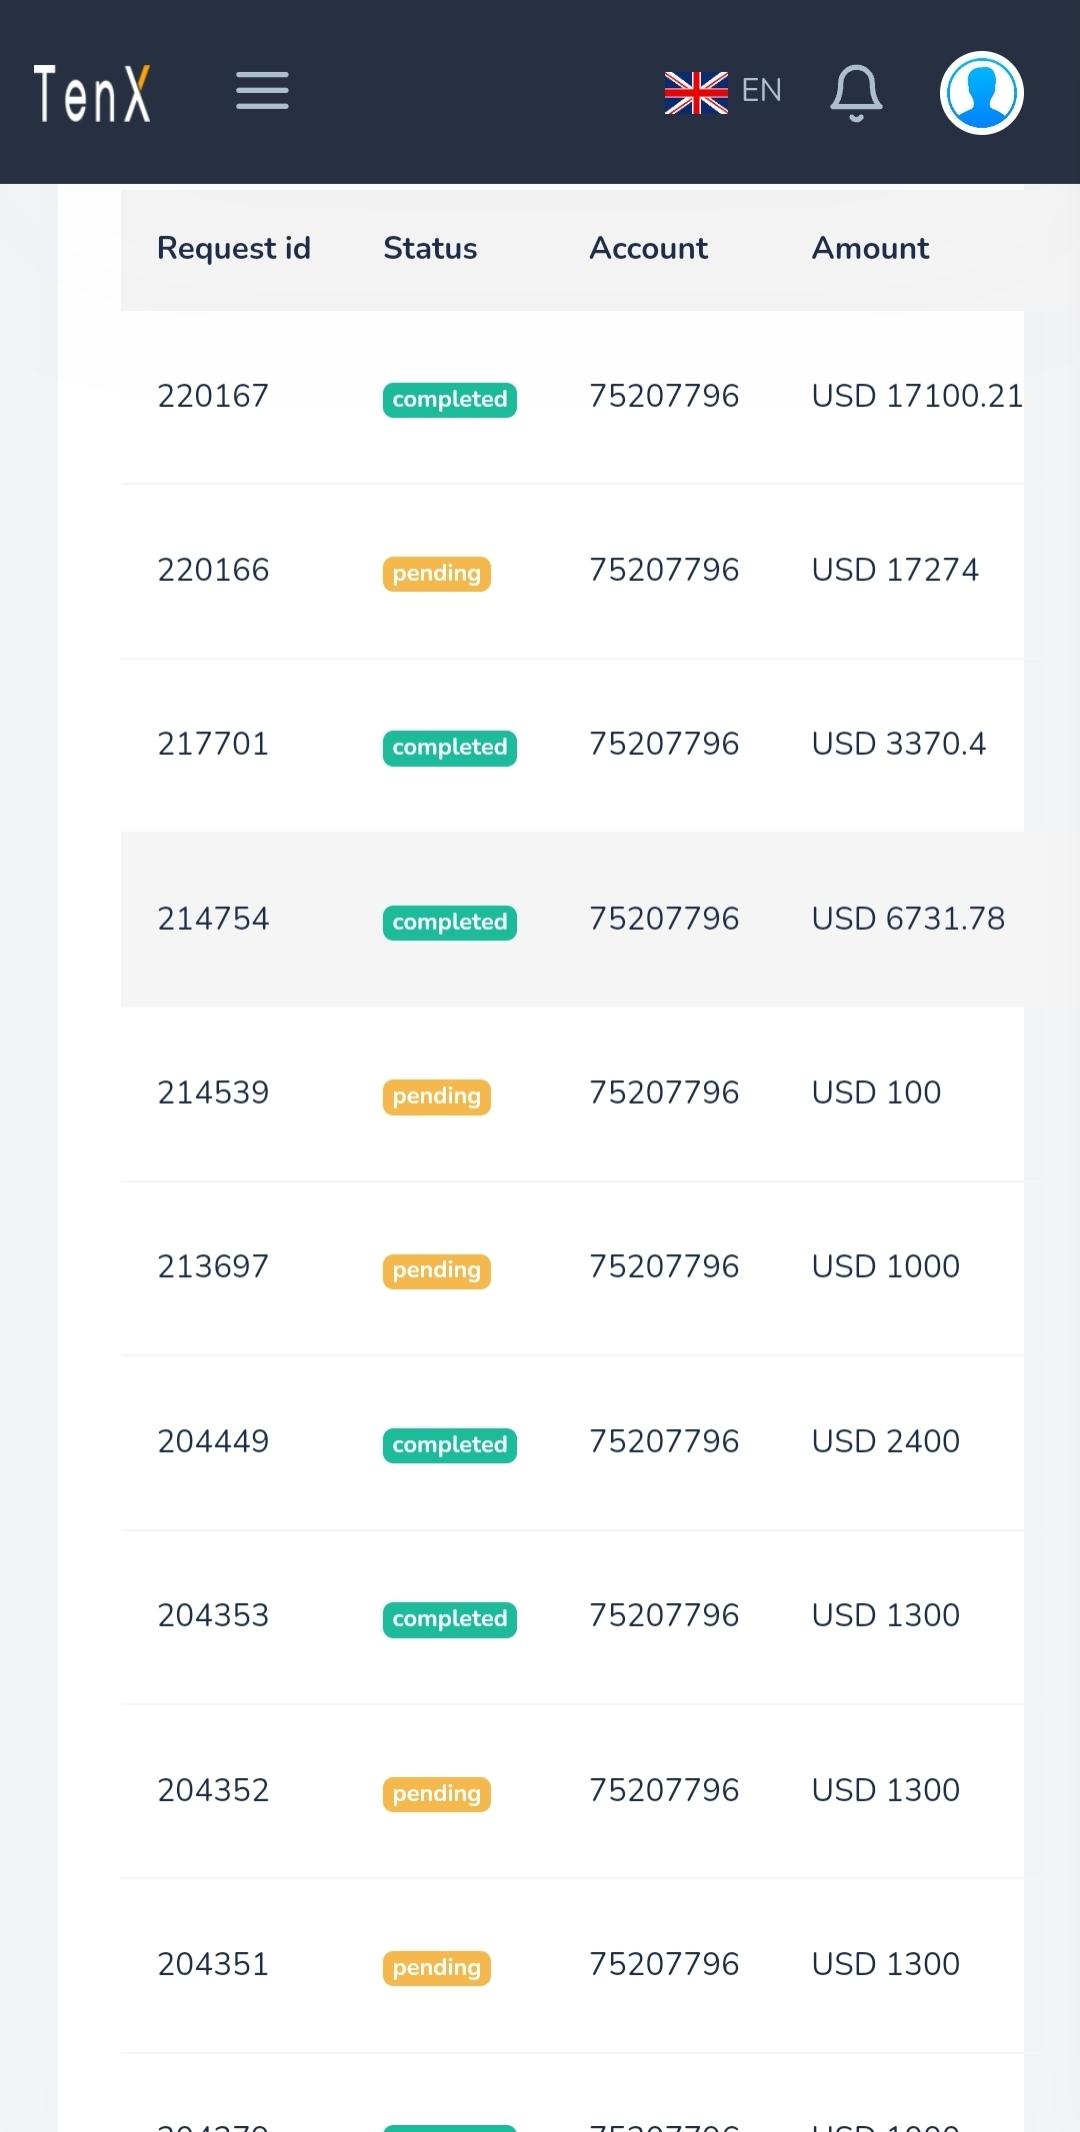Viewport: 1080px width, 2132px height.
Task: Click the UK flag icon
Action: [x=696, y=93]
